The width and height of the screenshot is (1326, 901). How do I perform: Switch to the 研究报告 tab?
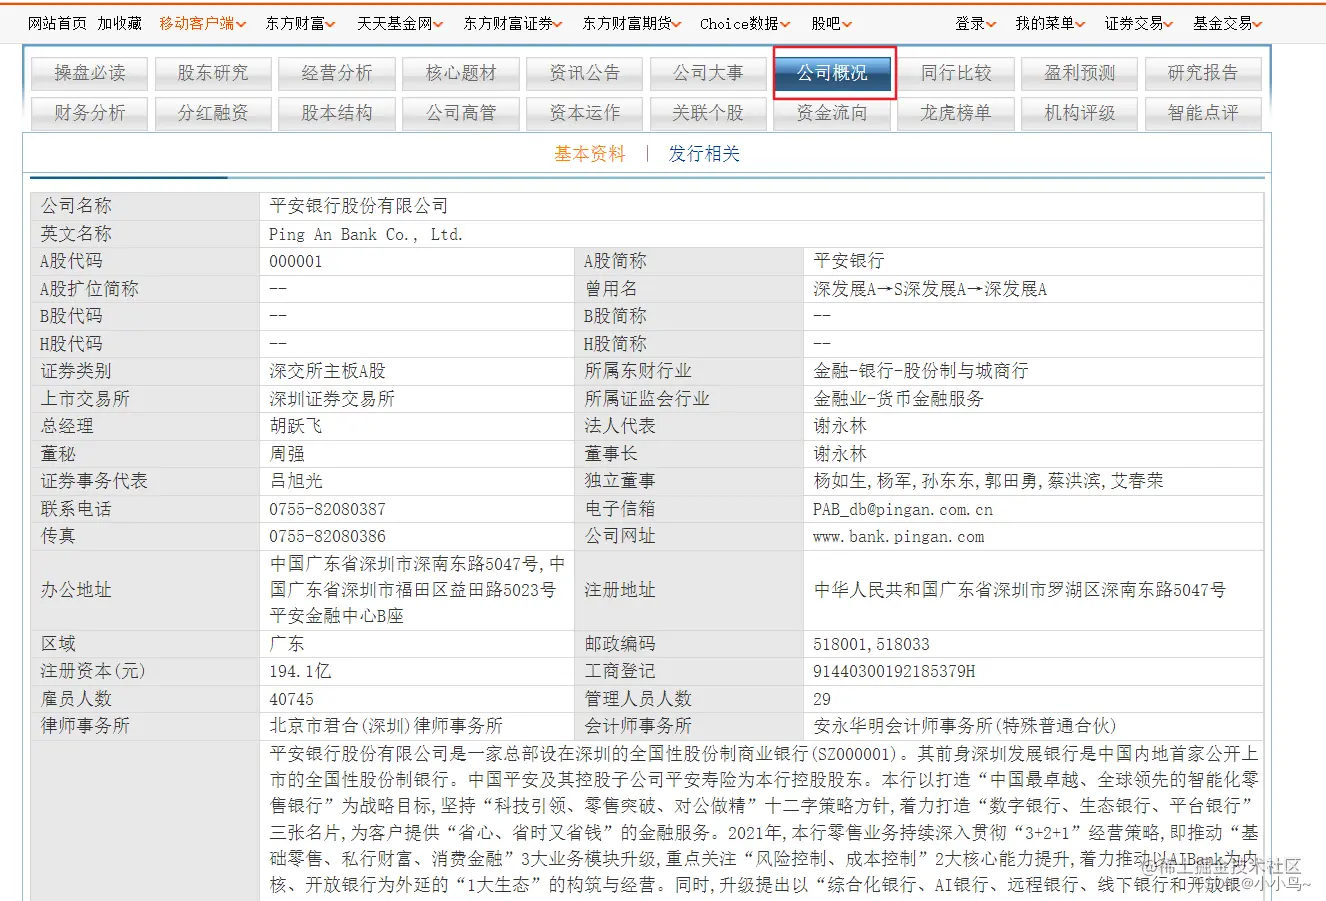tap(1203, 73)
